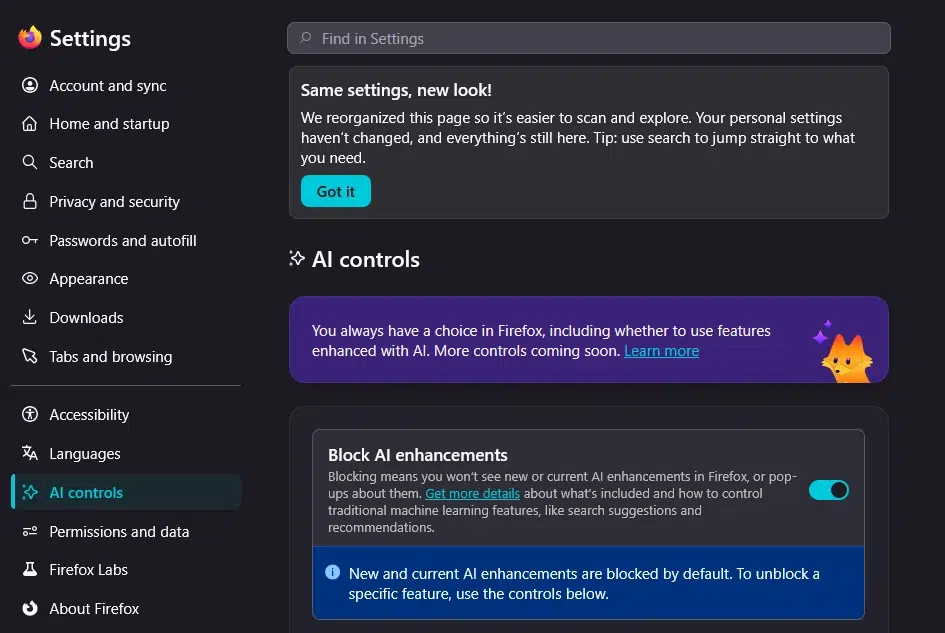Click the Accessibility person icon
The image size is (945, 633).
pyautogui.click(x=30, y=414)
